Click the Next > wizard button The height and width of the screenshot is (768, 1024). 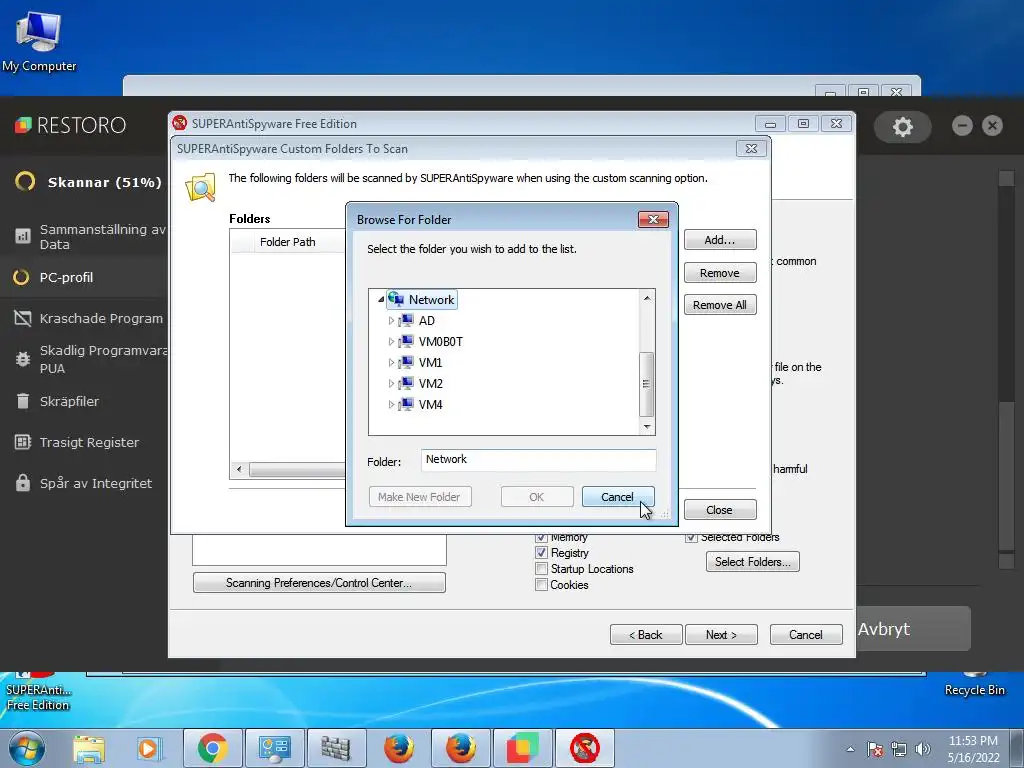tap(722, 635)
